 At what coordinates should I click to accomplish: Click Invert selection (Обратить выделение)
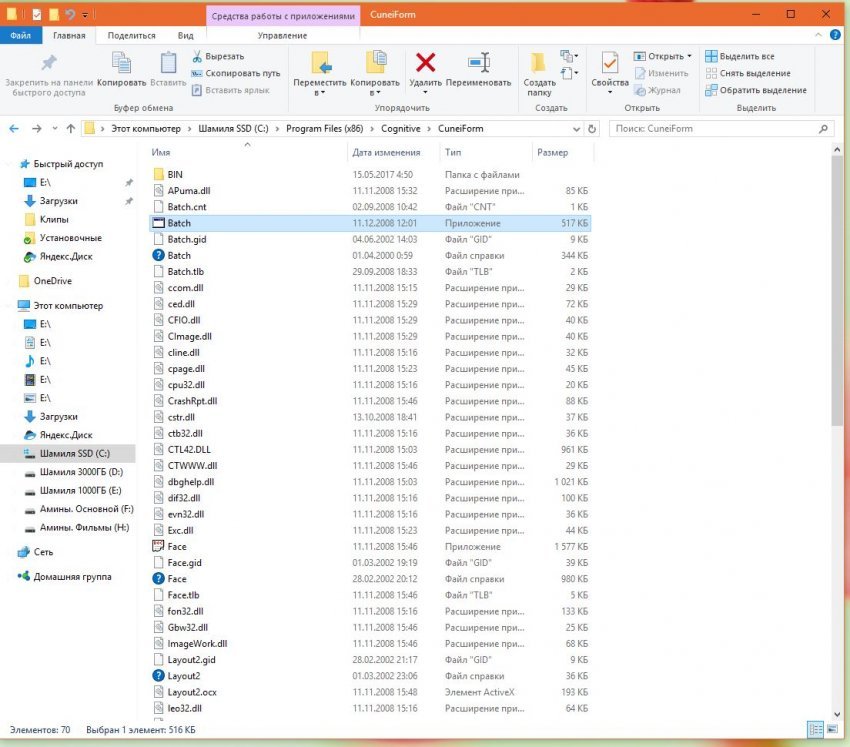(756, 90)
